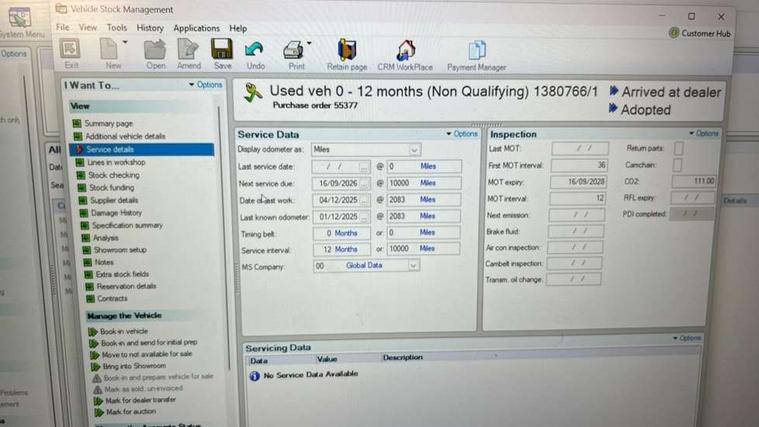Expand Display odometer as dropdown

point(414,149)
